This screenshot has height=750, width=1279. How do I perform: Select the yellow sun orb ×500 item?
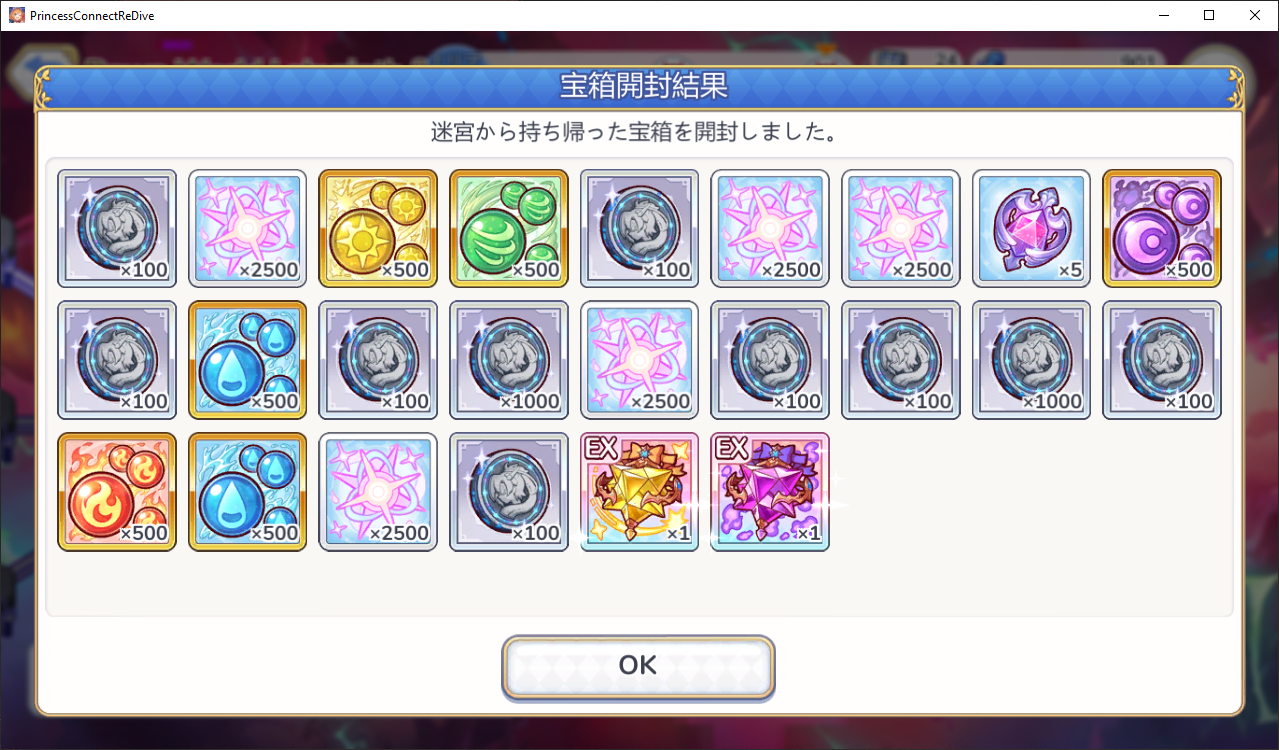[378, 229]
